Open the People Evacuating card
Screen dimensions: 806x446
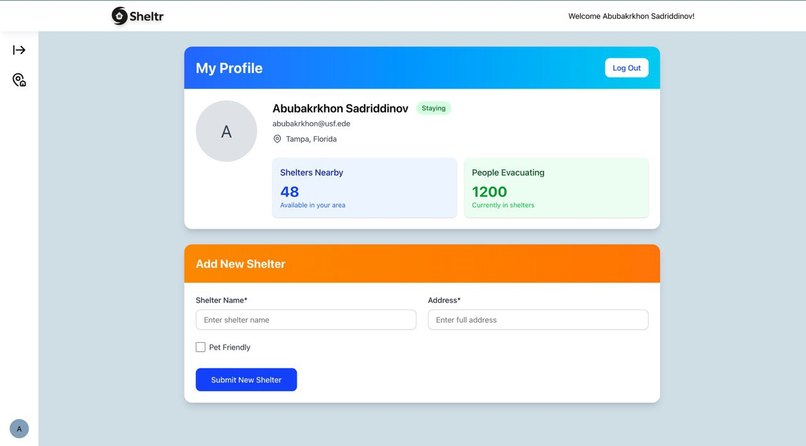[x=556, y=188]
